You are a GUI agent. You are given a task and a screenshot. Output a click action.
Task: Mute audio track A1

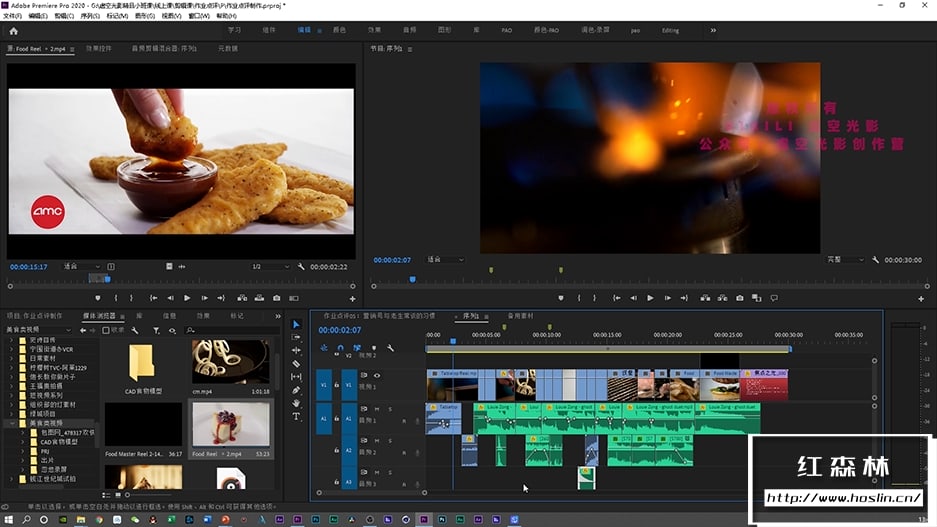click(377, 409)
